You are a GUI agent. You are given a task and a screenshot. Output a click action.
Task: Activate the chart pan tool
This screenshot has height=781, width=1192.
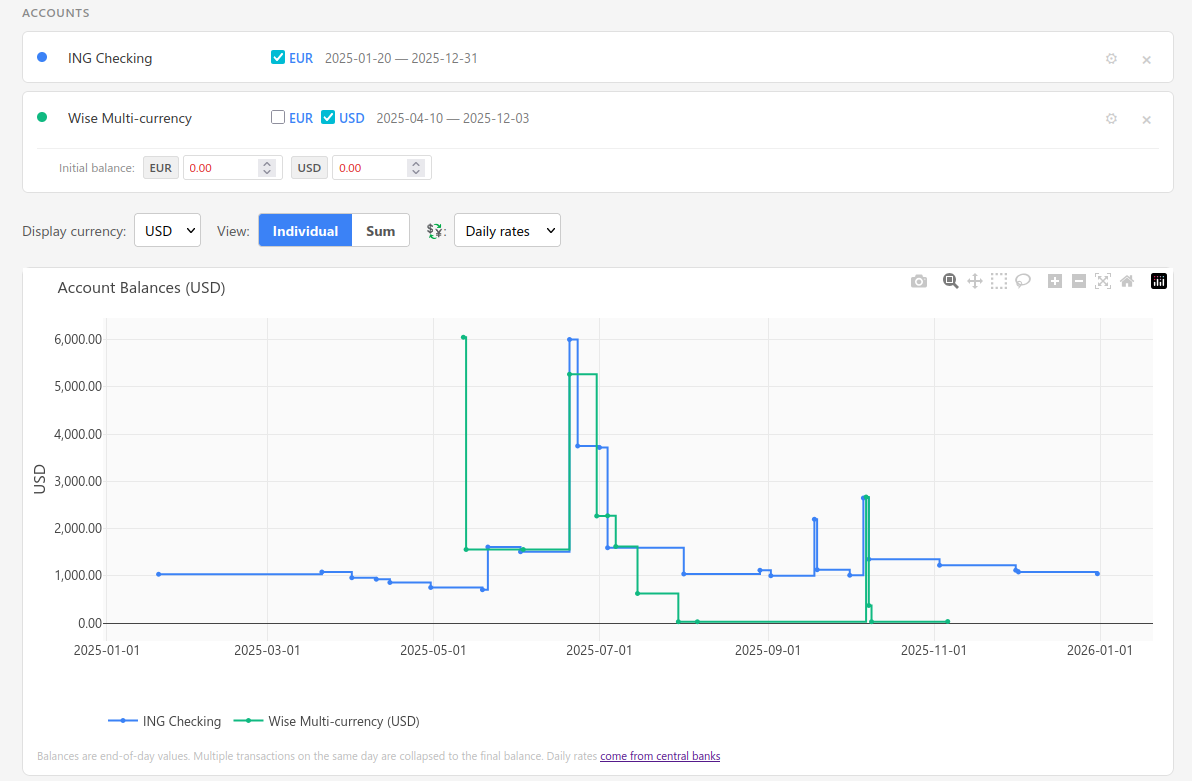pos(974,281)
